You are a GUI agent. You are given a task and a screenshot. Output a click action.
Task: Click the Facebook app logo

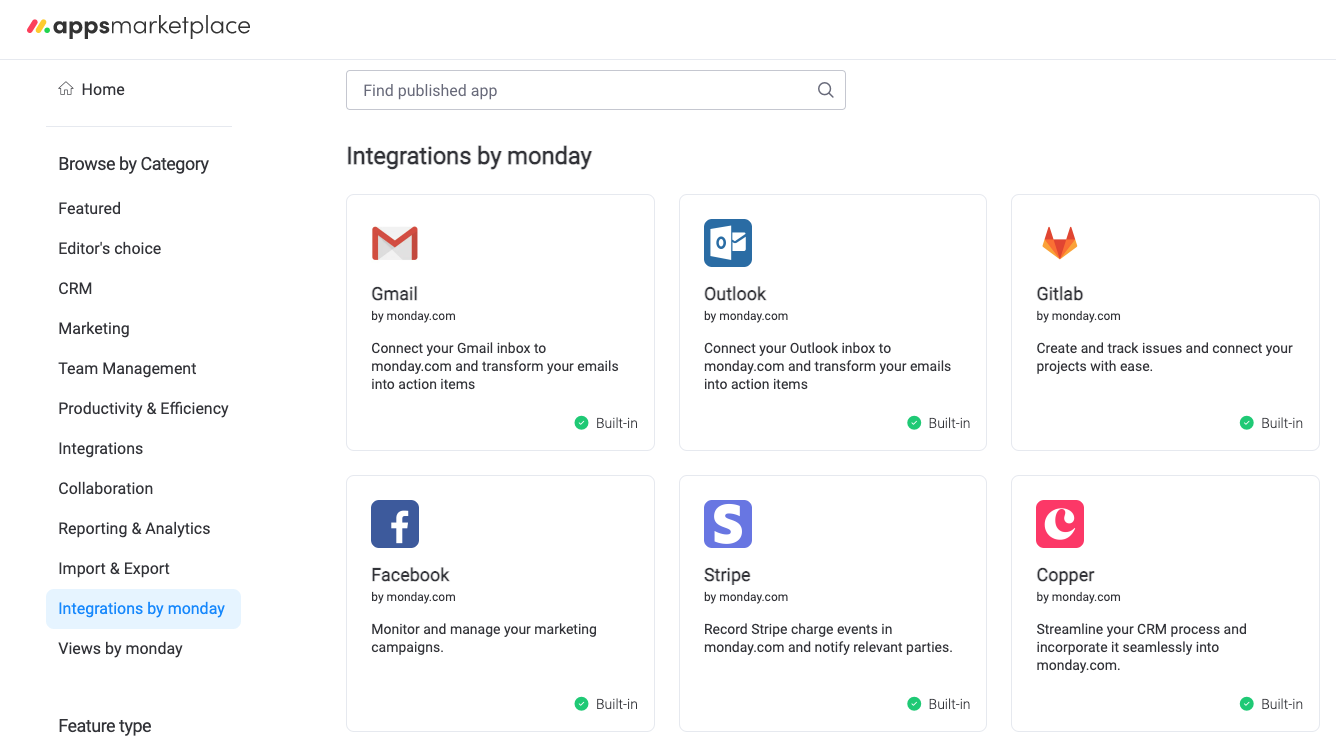[395, 524]
